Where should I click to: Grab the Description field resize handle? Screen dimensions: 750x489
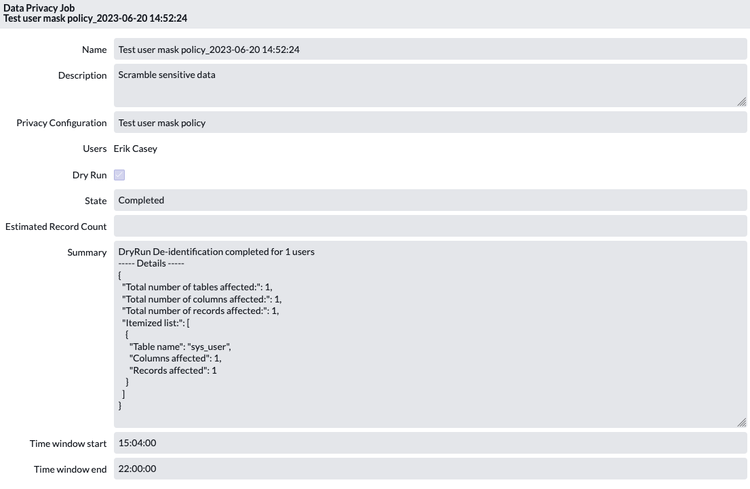click(741, 101)
